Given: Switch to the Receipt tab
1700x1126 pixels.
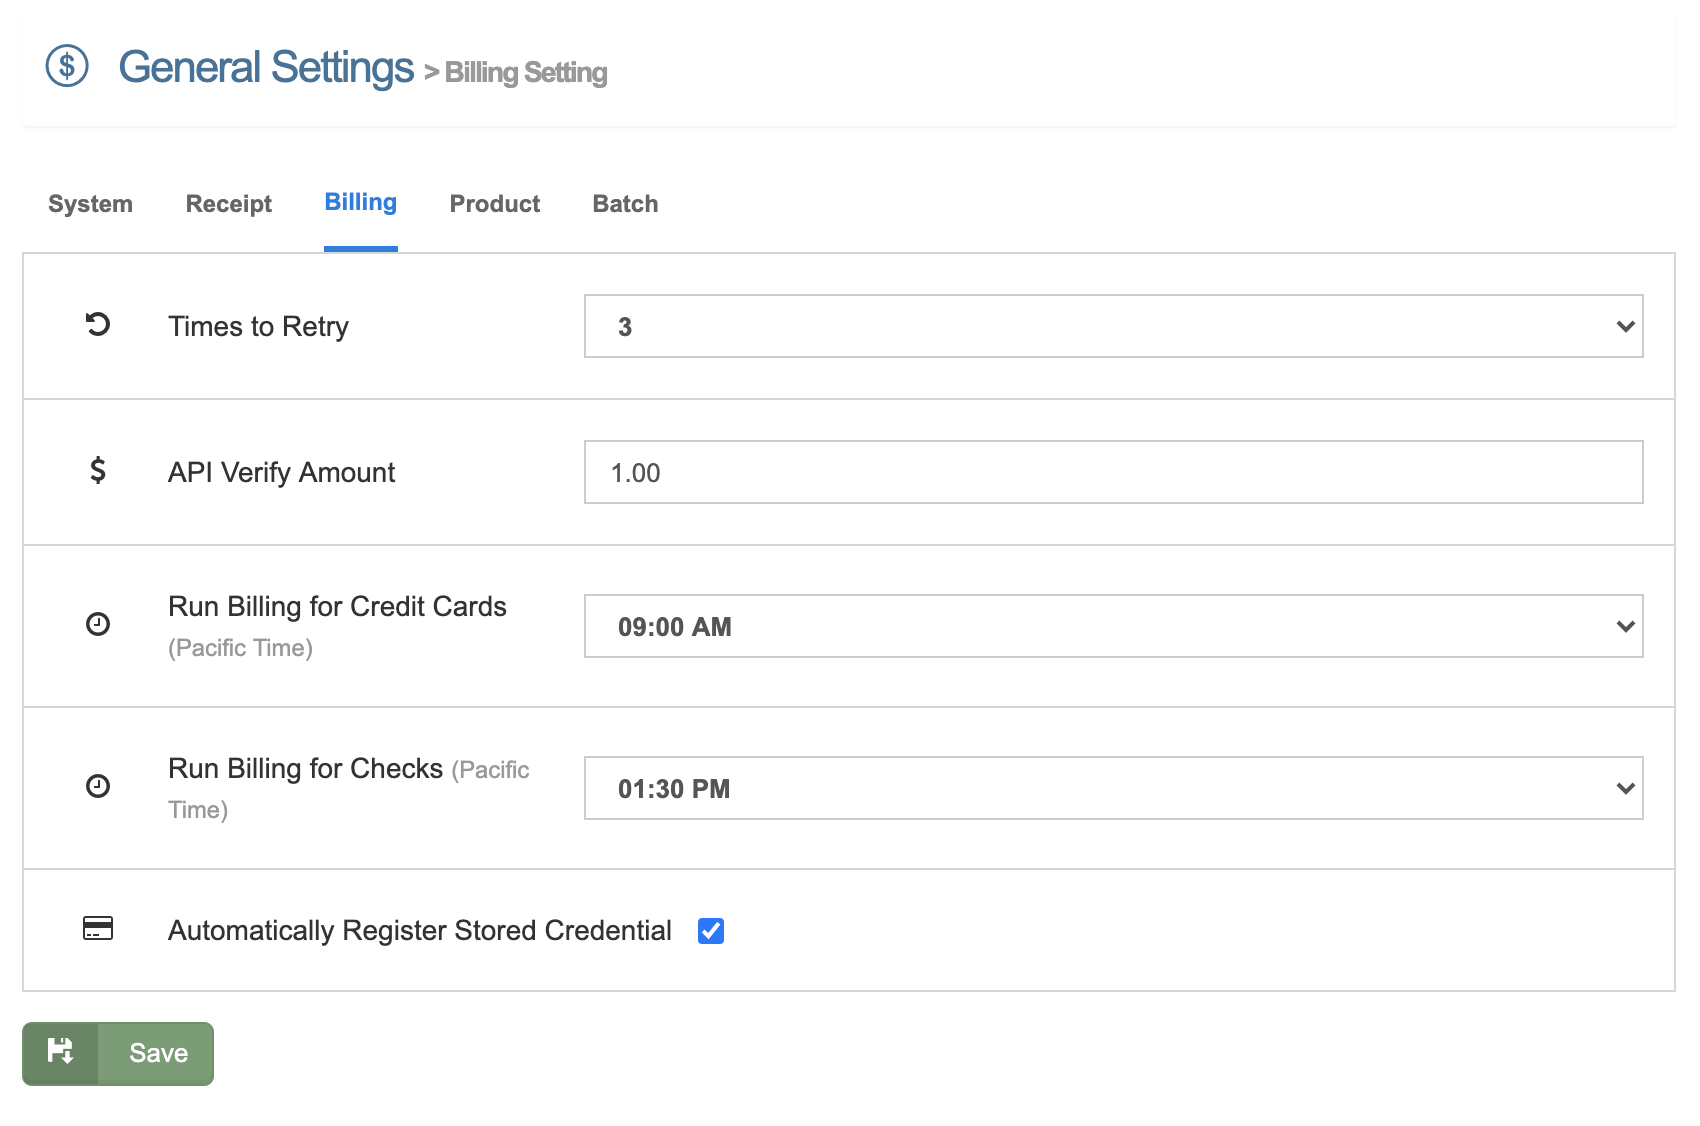Looking at the screenshot, I should tap(228, 203).
